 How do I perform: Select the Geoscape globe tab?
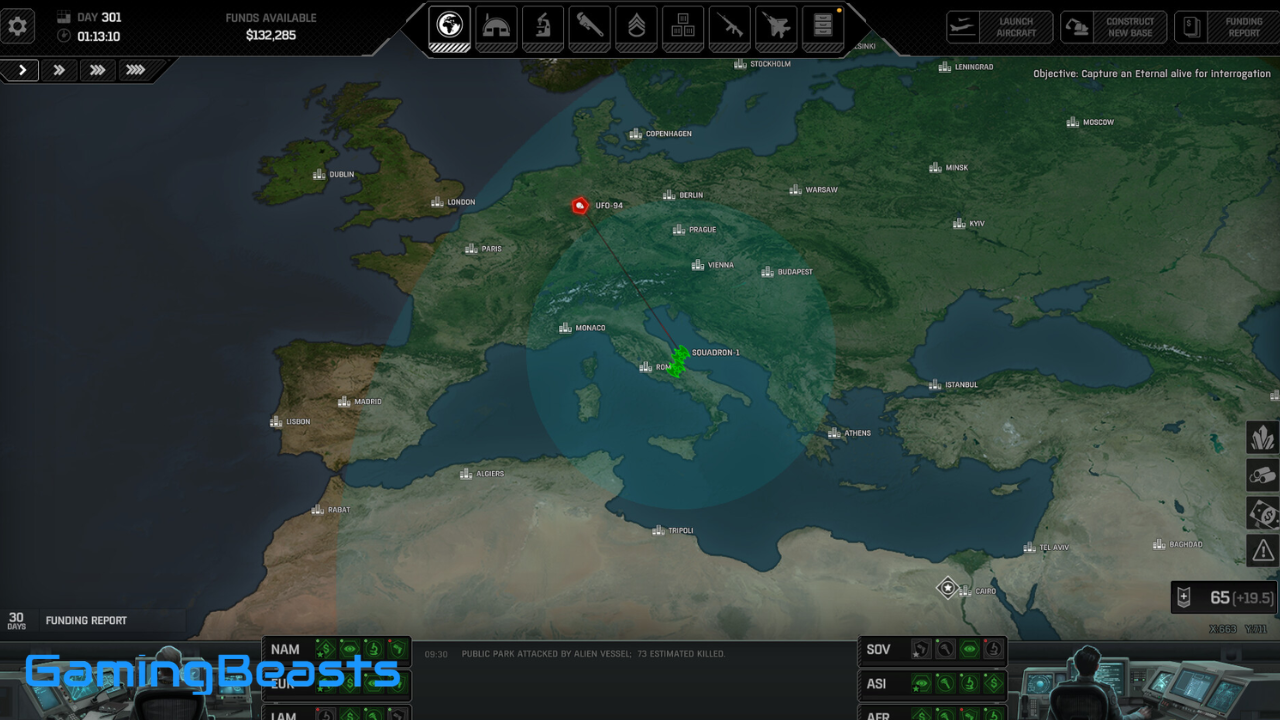pyautogui.click(x=450, y=27)
